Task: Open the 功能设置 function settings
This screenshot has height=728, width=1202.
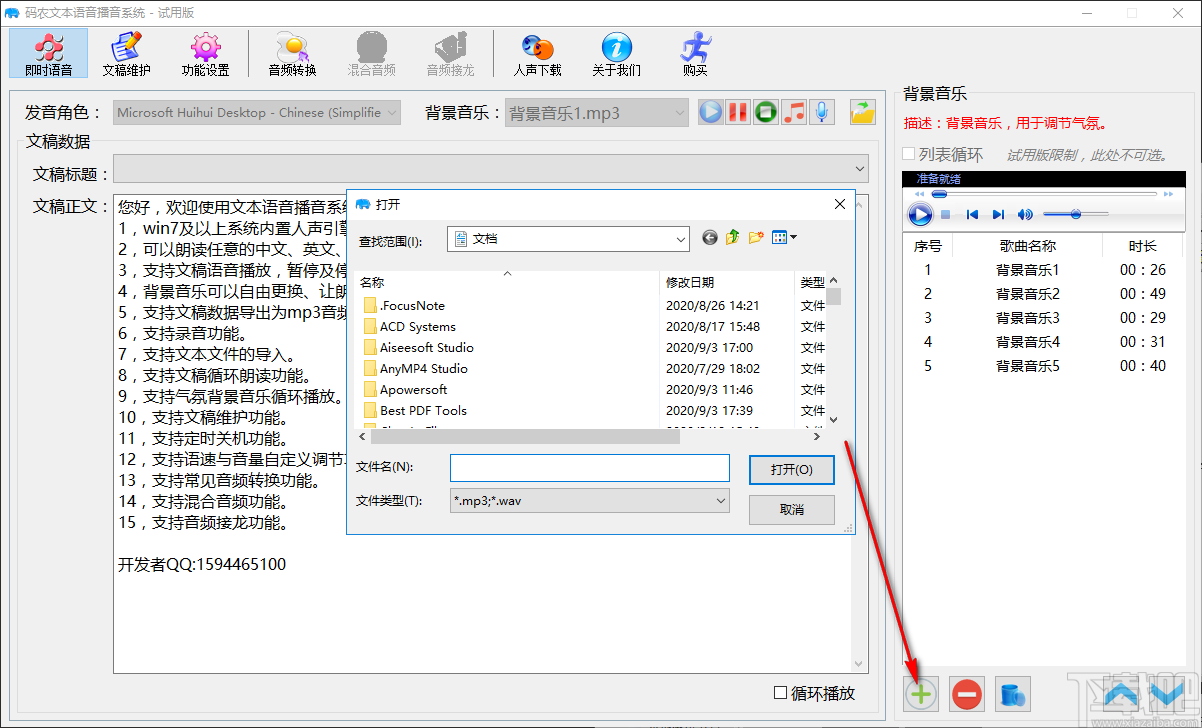Action: coord(206,53)
